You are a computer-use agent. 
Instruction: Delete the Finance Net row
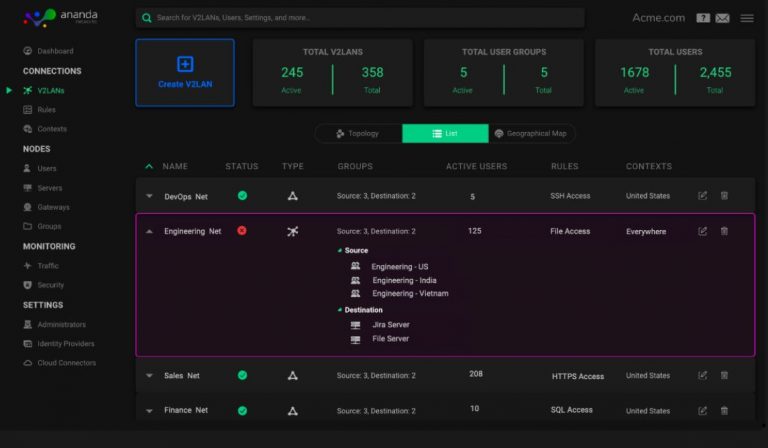click(724, 411)
